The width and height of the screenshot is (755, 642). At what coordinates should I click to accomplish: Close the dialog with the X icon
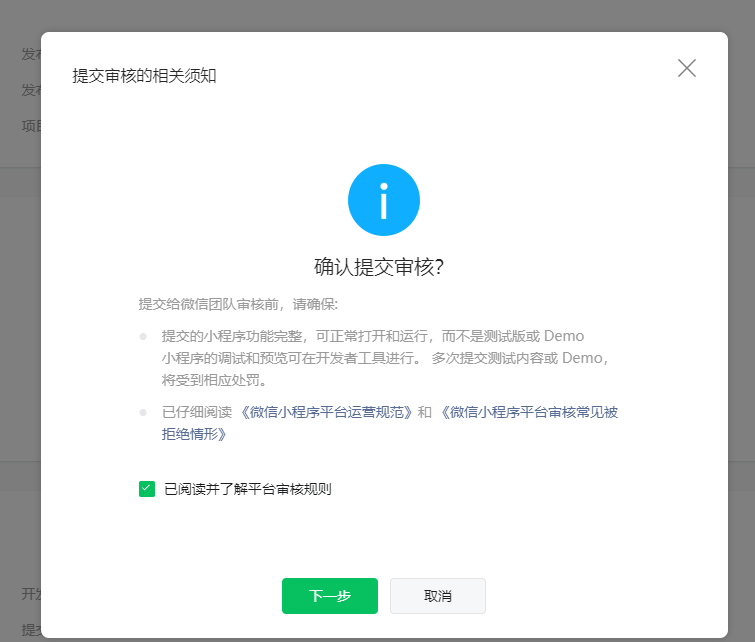pos(686,68)
